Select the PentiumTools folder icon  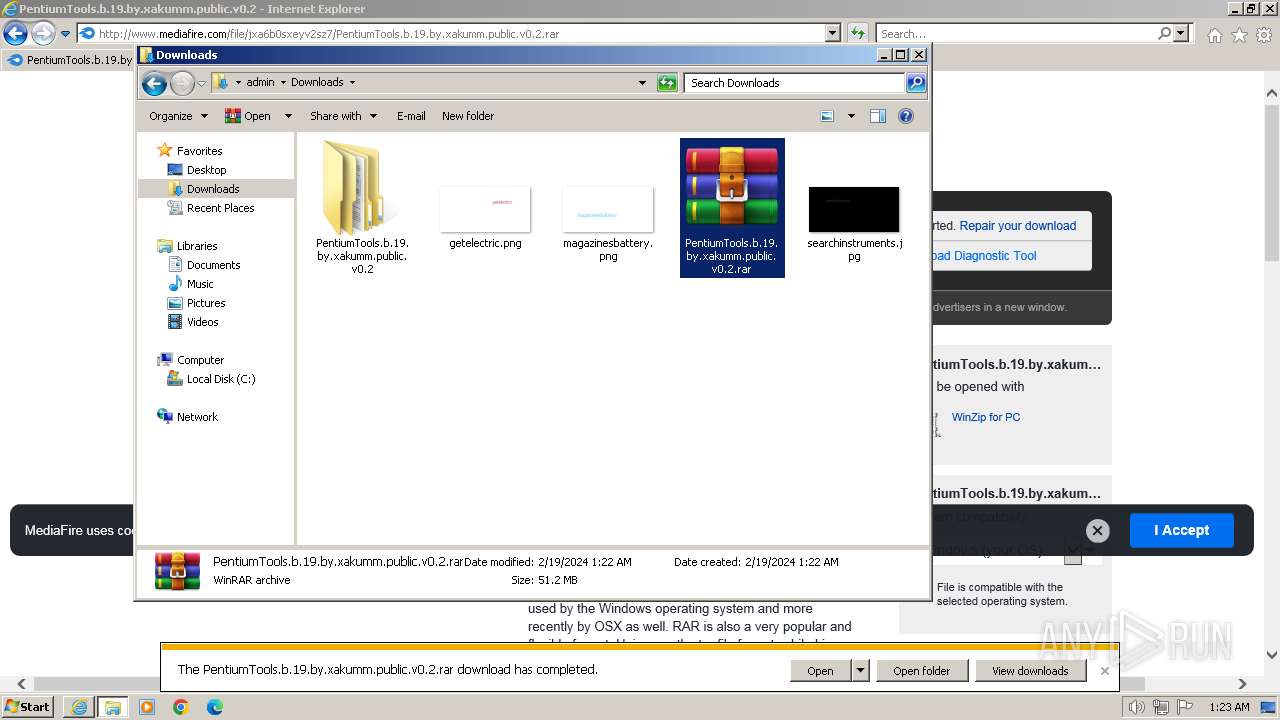(362, 188)
